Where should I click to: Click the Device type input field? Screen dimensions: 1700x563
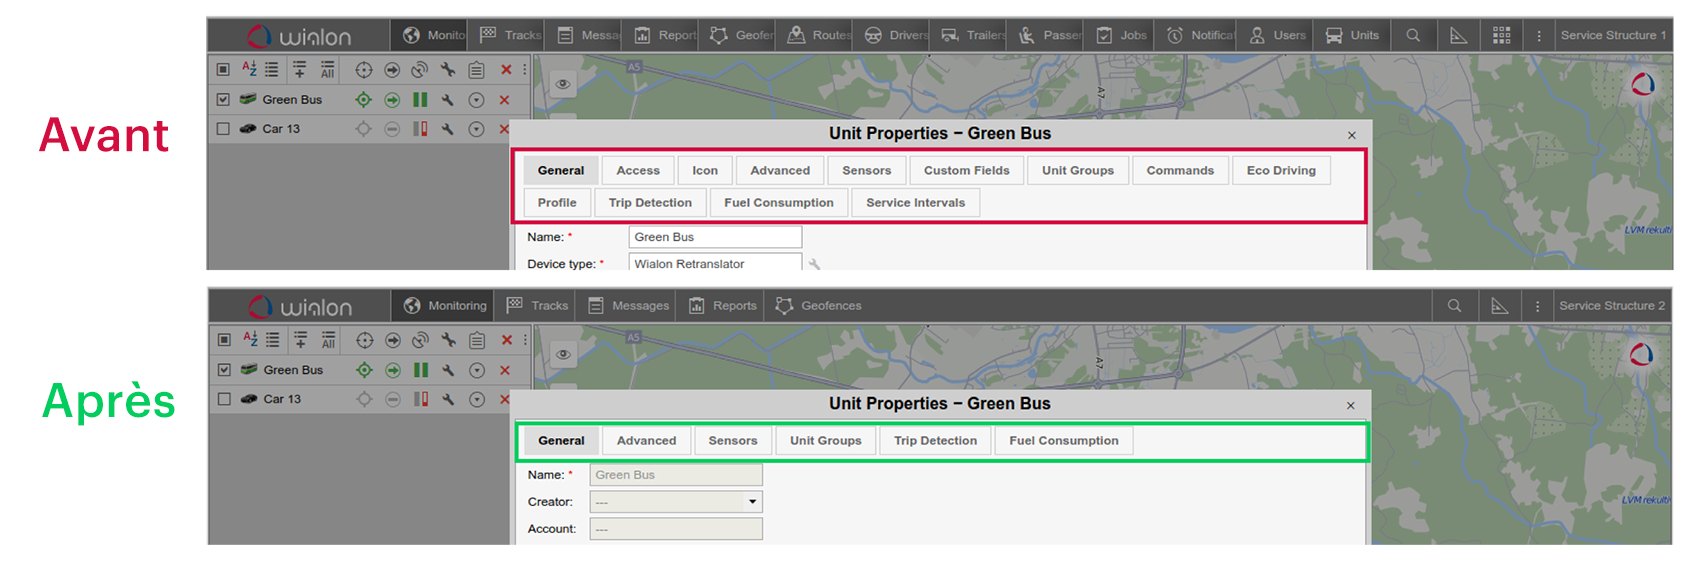pos(714,264)
